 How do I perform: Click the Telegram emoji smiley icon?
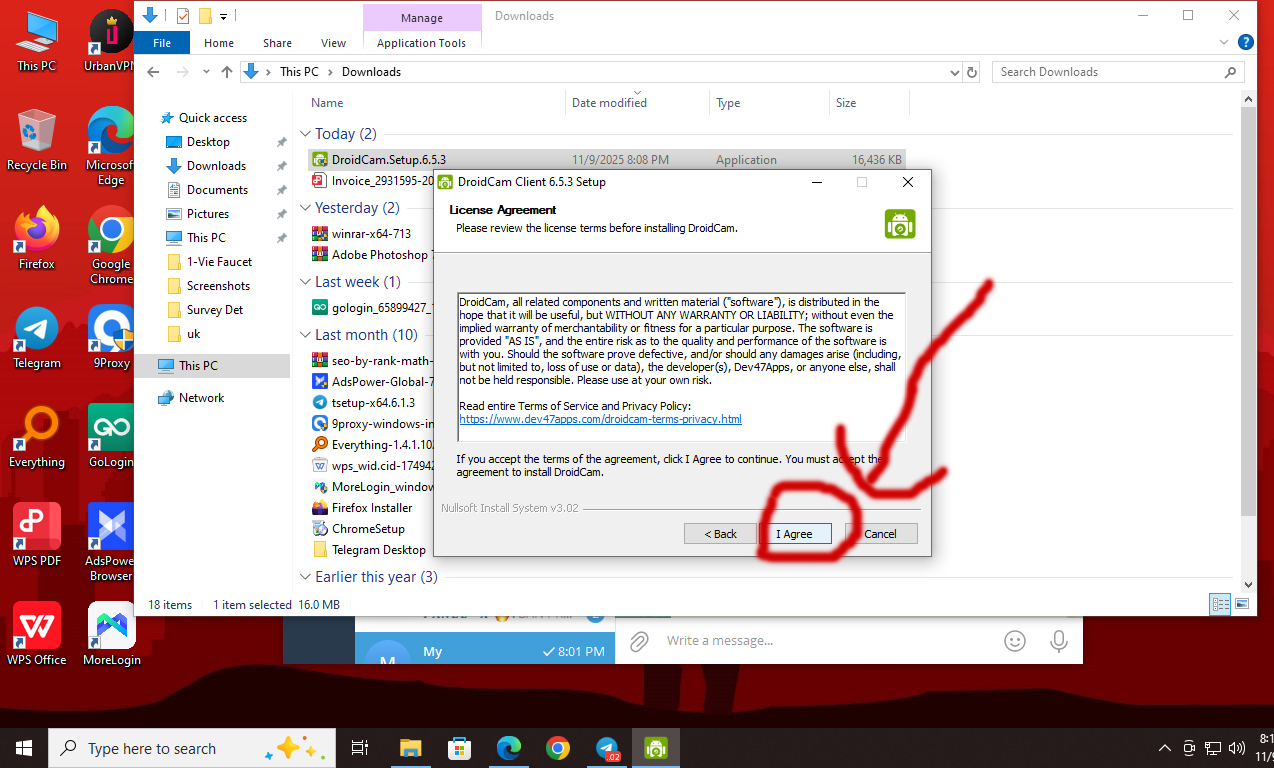(1014, 640)
